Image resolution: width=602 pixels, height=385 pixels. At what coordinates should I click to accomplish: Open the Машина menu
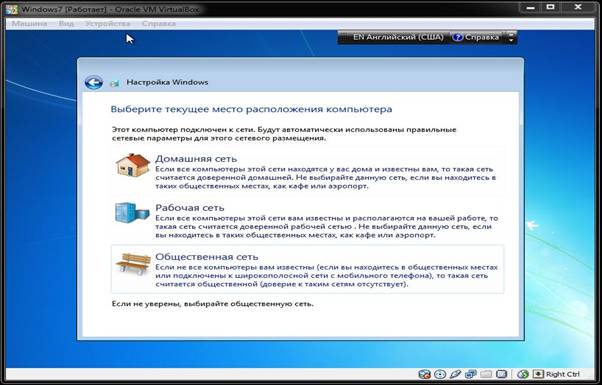[x=29, y=24]
